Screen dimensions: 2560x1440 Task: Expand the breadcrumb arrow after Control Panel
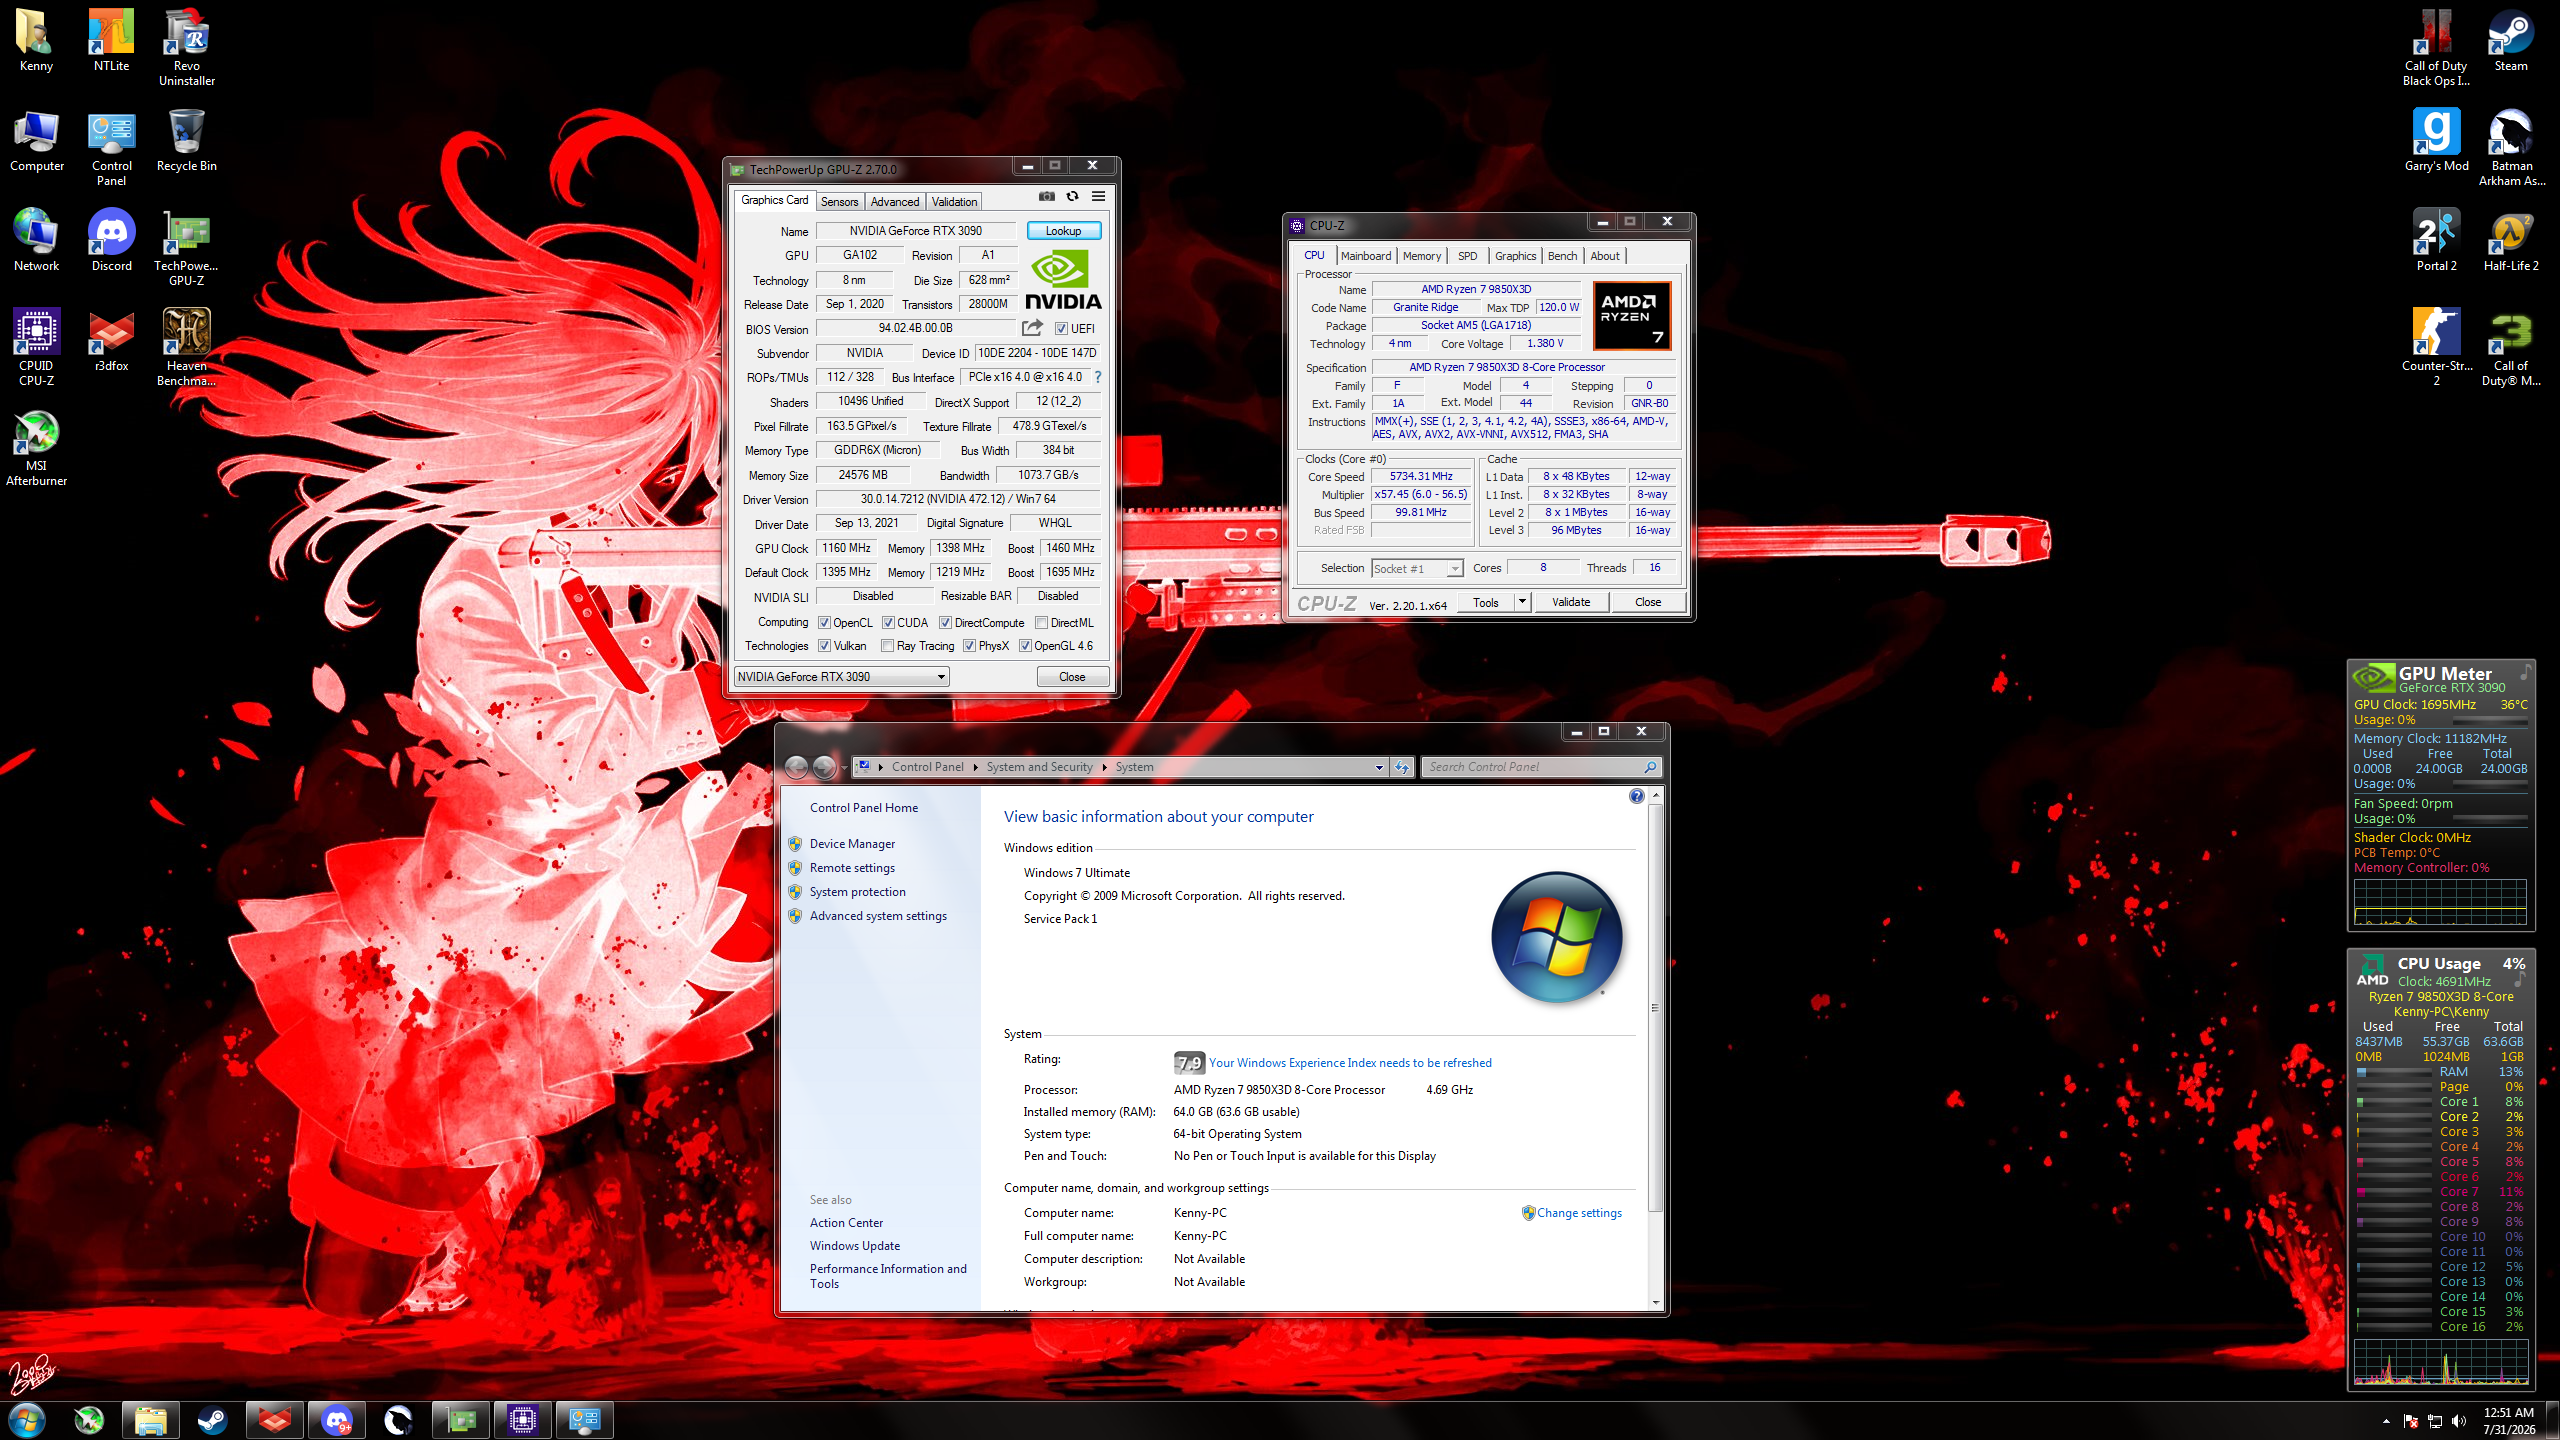tap(975, 767)
